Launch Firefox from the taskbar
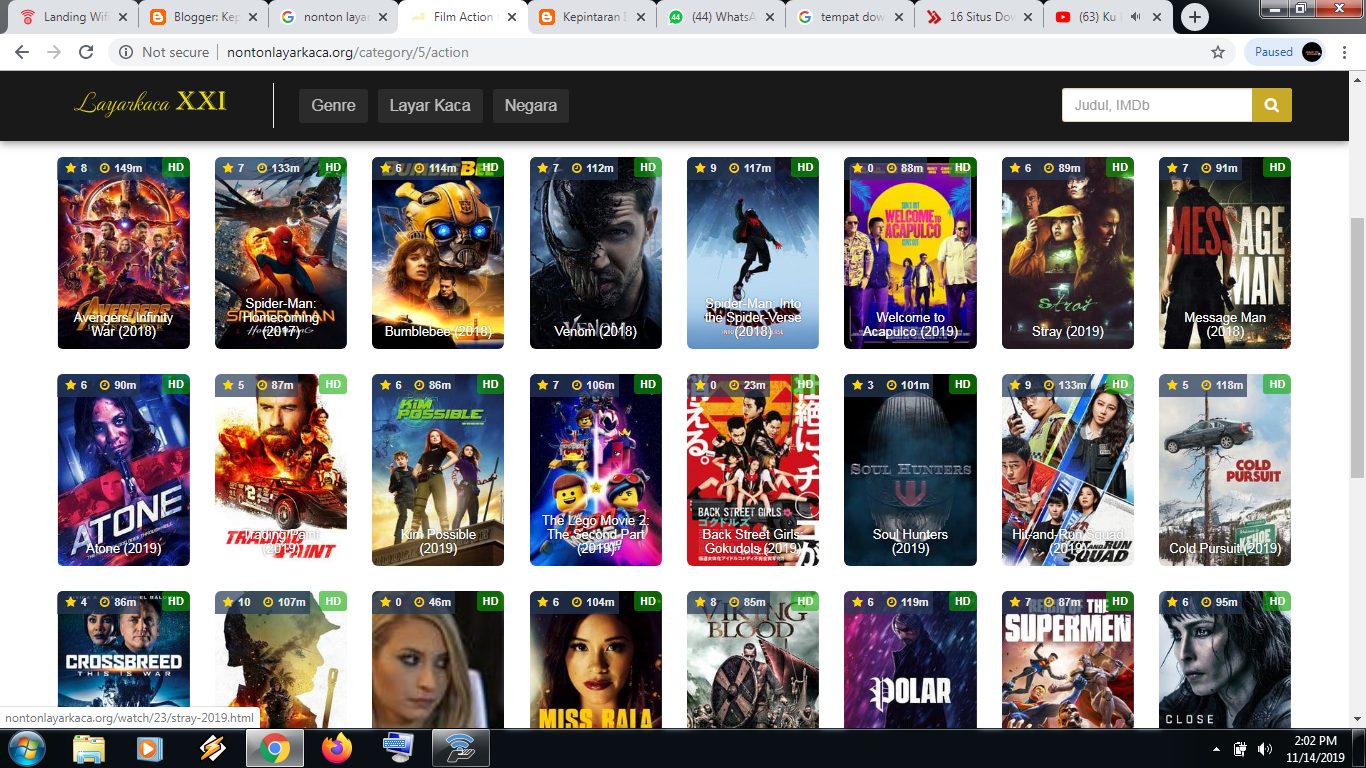This screenshot has width=1366, height=768. pos(337,748)
